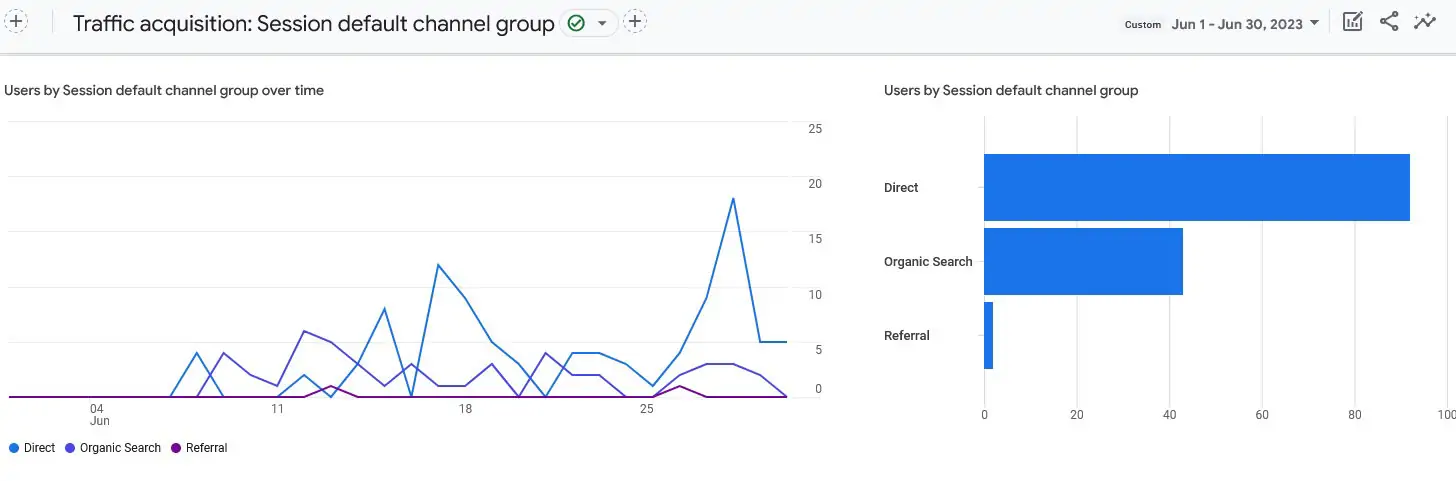The width and height of the screenshot is (1456, 481).
Task: Click the Organic Search line peak near Jun 12
Action: click(x=304, y=331)
